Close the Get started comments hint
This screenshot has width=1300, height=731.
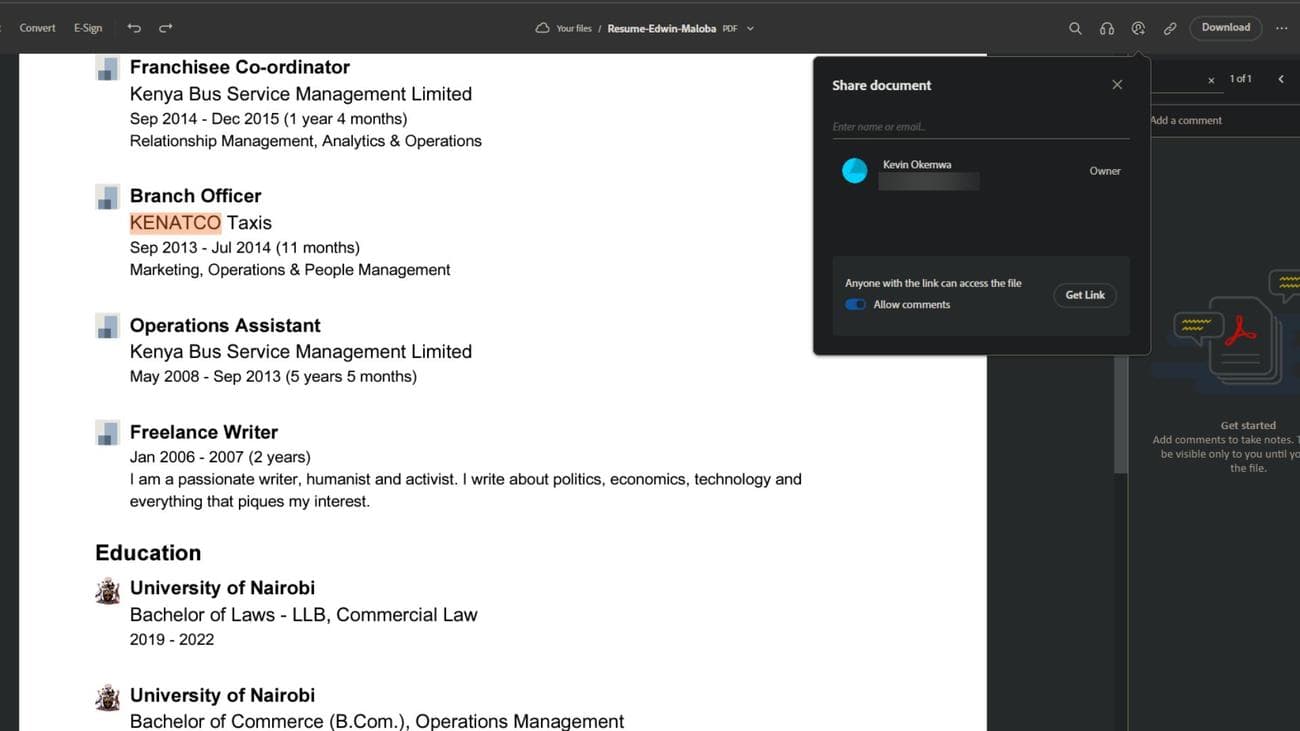[1210, 78]
